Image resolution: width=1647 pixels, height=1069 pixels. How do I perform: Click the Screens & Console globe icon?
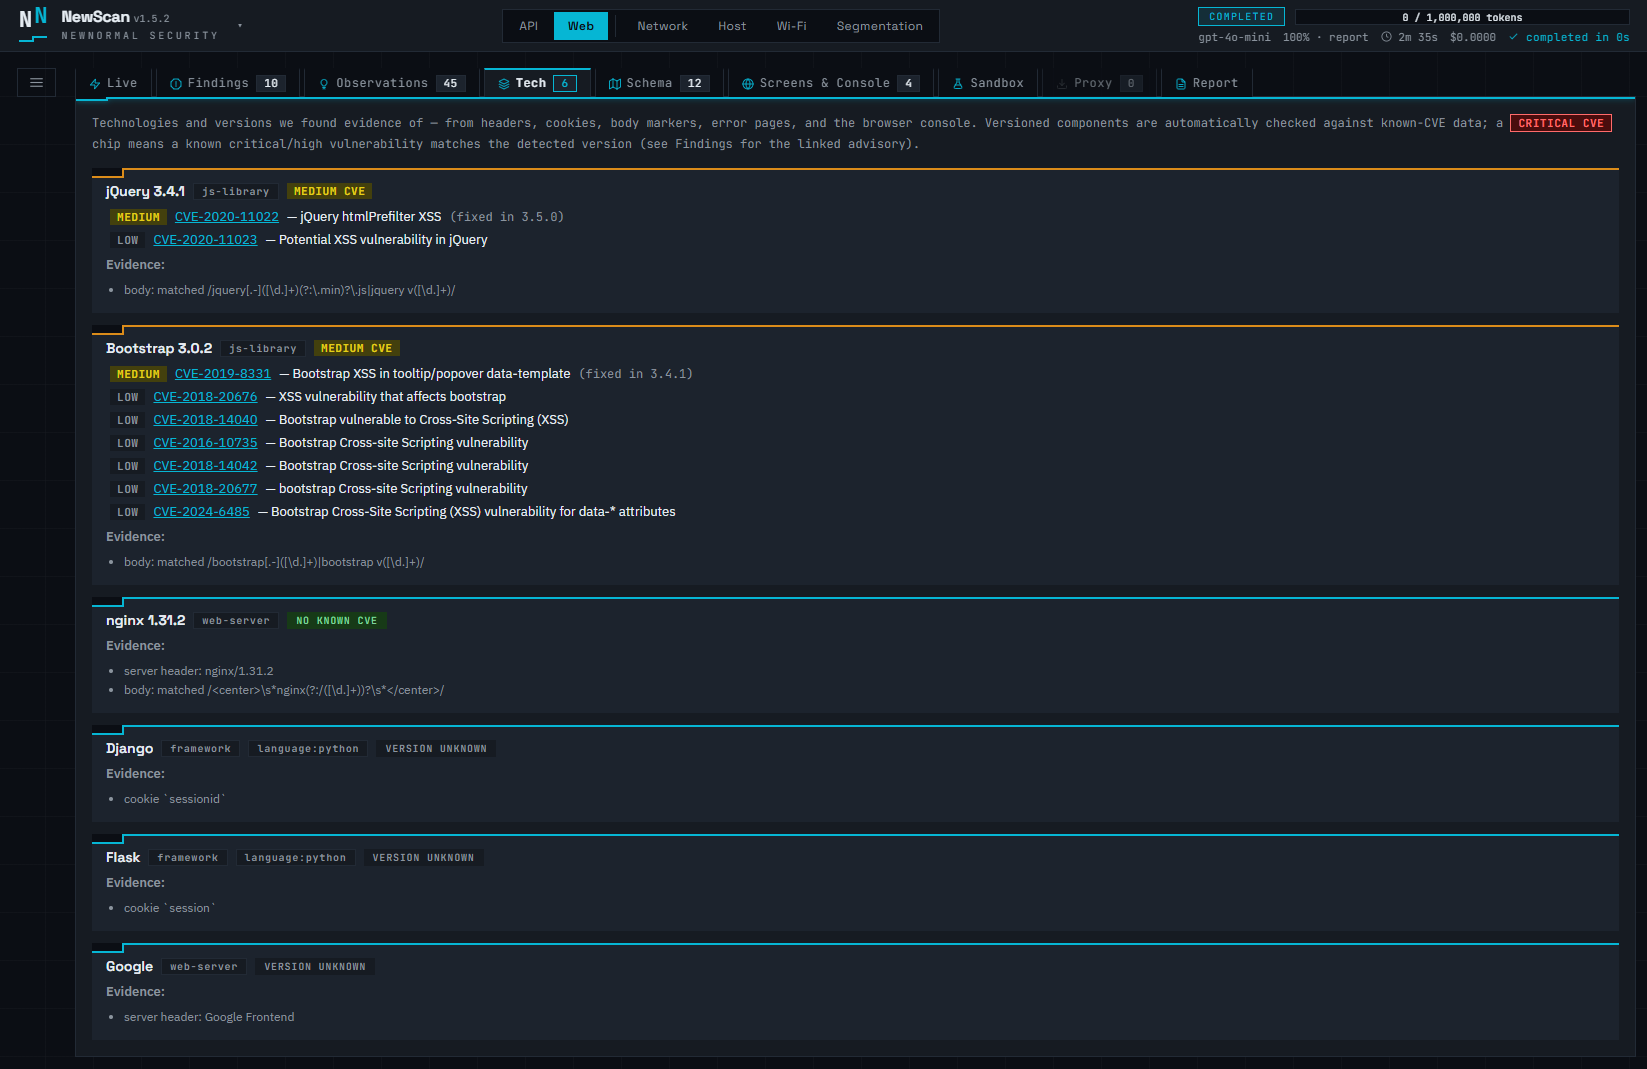coord(748,84)
